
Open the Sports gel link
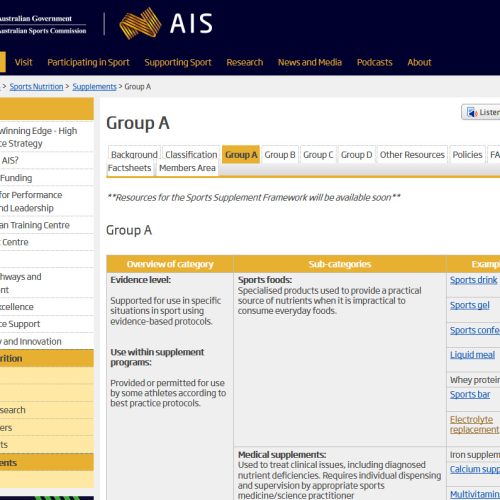pos(470,305)
